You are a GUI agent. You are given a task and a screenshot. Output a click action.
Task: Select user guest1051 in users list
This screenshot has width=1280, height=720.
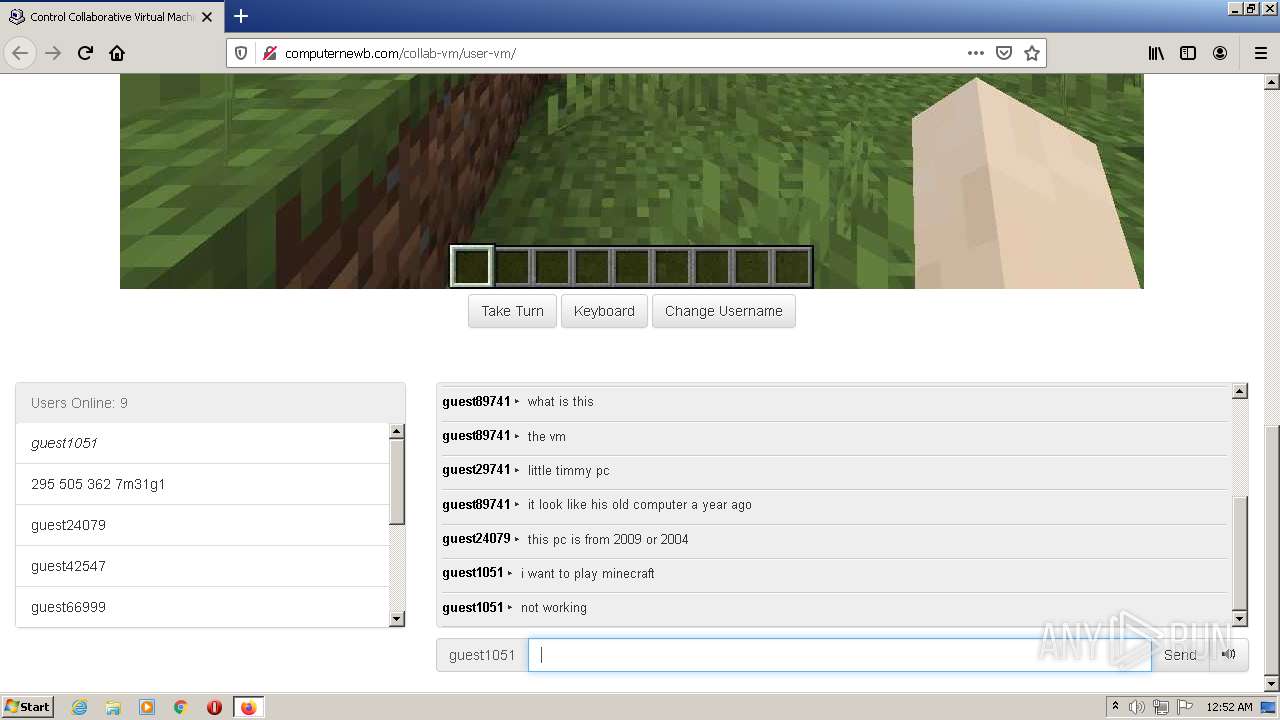(x=202, y=443)
